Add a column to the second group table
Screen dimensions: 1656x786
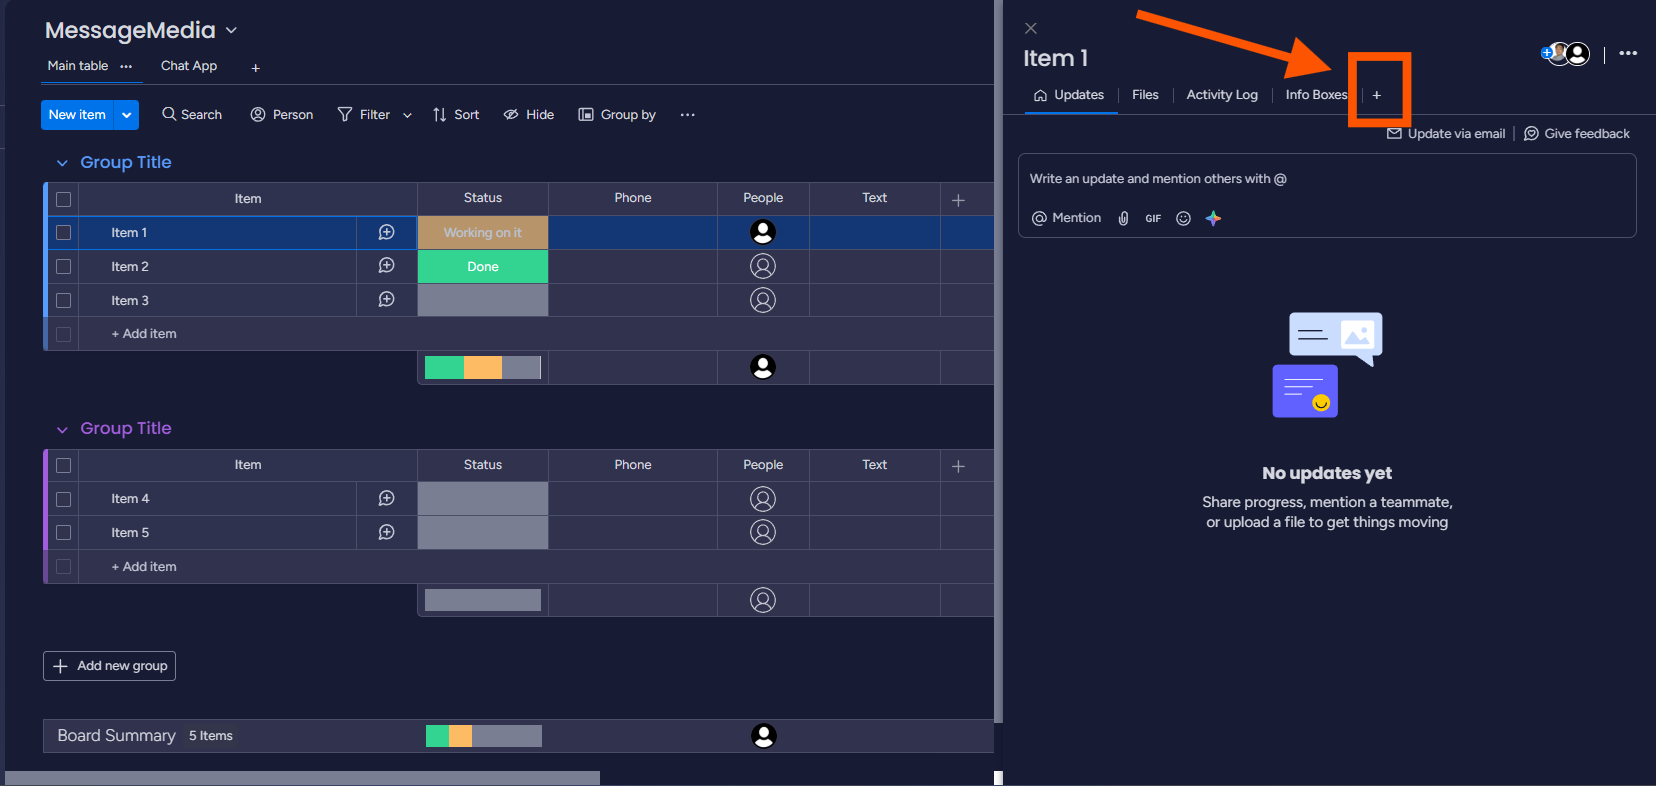[958, 466]
